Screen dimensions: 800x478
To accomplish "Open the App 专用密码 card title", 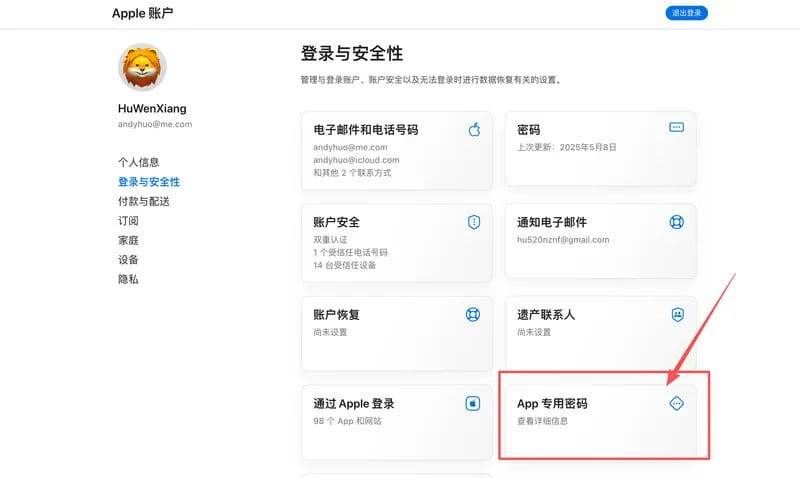I will (552, 404).
